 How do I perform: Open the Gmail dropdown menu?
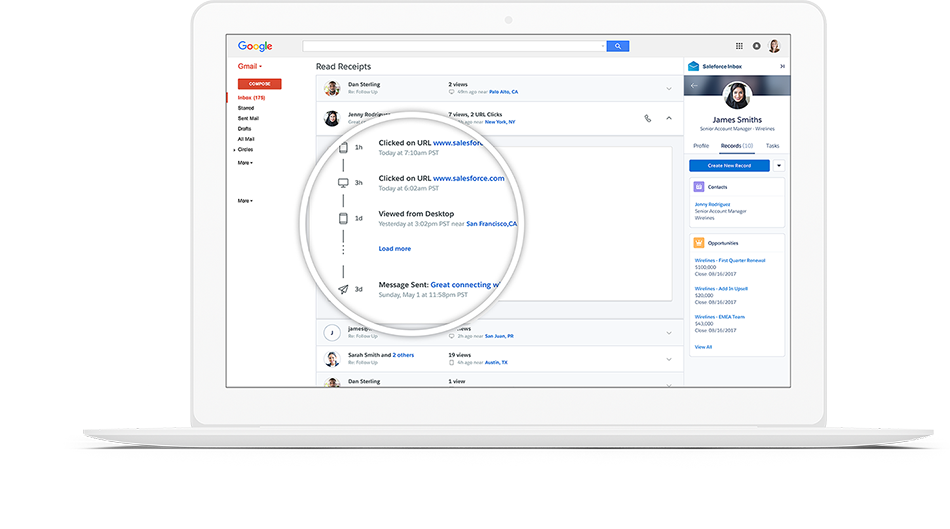click(247, 66)
